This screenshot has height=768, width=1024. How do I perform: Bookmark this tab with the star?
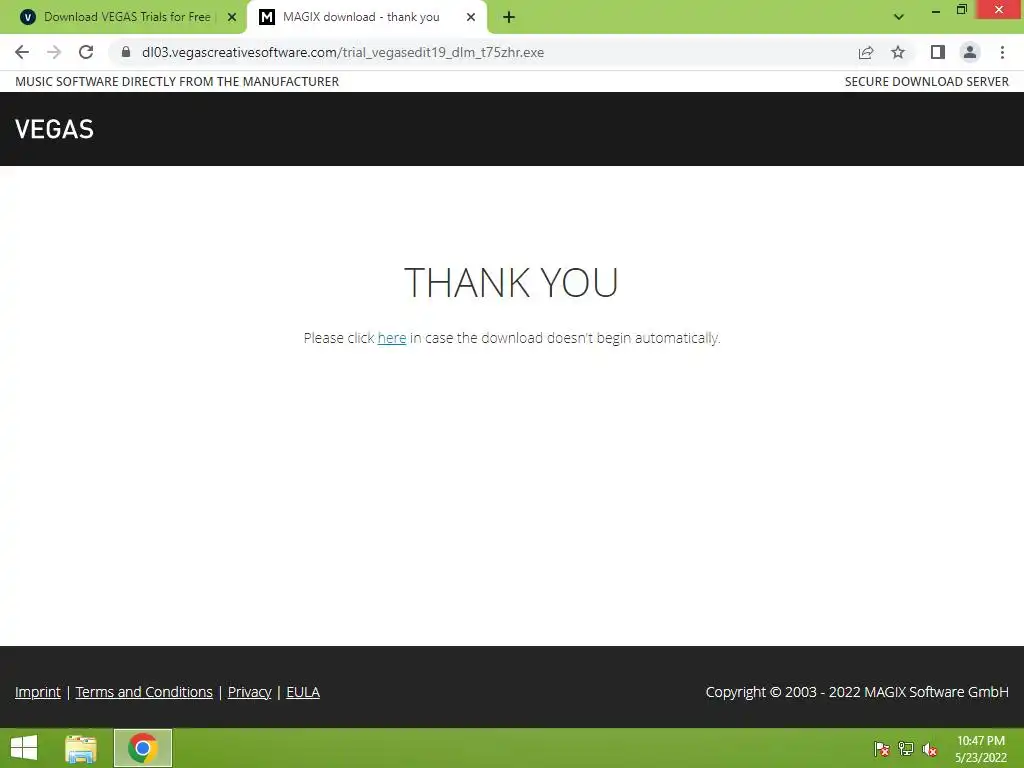click(898, 52)
